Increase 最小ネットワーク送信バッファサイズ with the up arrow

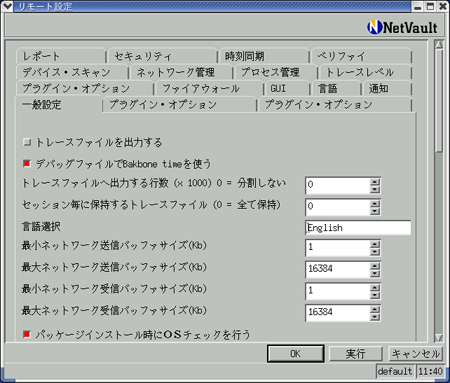pyautogui.click(x=375, y=244)
